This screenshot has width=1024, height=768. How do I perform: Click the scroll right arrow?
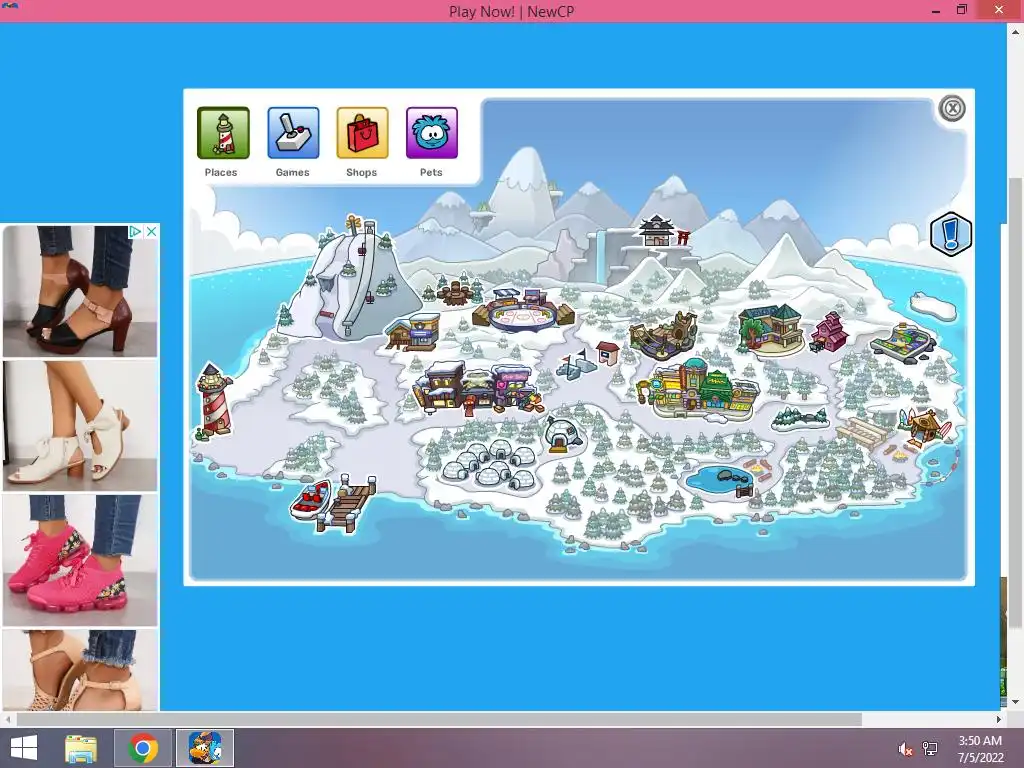point(999,720)
